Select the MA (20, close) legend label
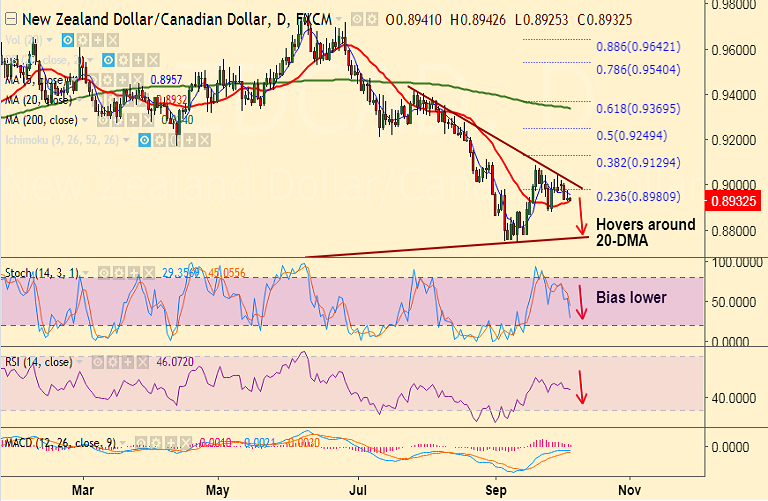The image size is (768, 501). coord(39,100)
